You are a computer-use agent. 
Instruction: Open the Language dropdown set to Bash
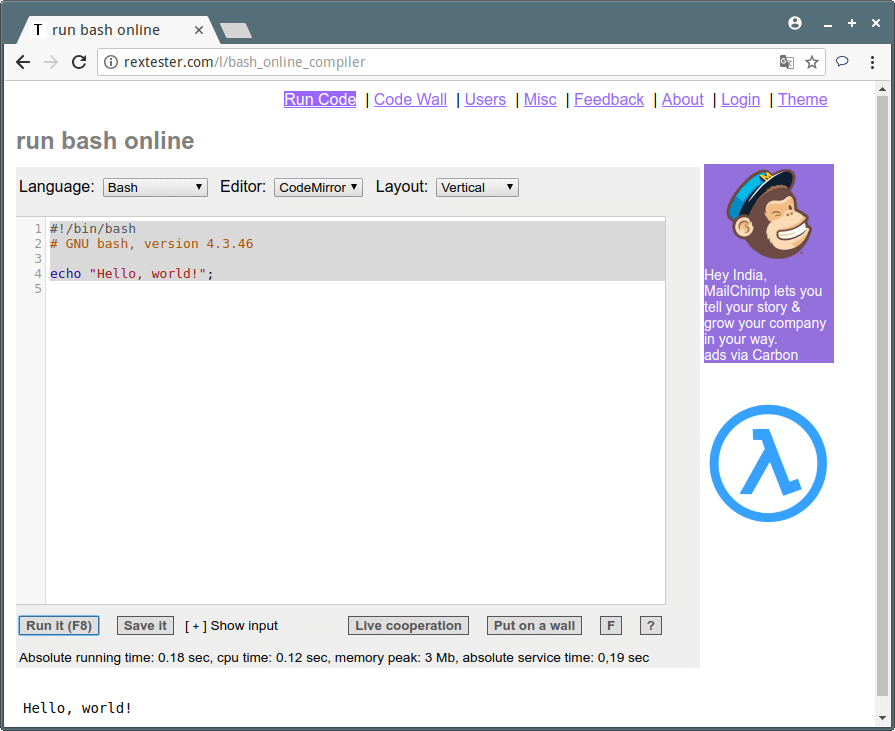[155, 187]
